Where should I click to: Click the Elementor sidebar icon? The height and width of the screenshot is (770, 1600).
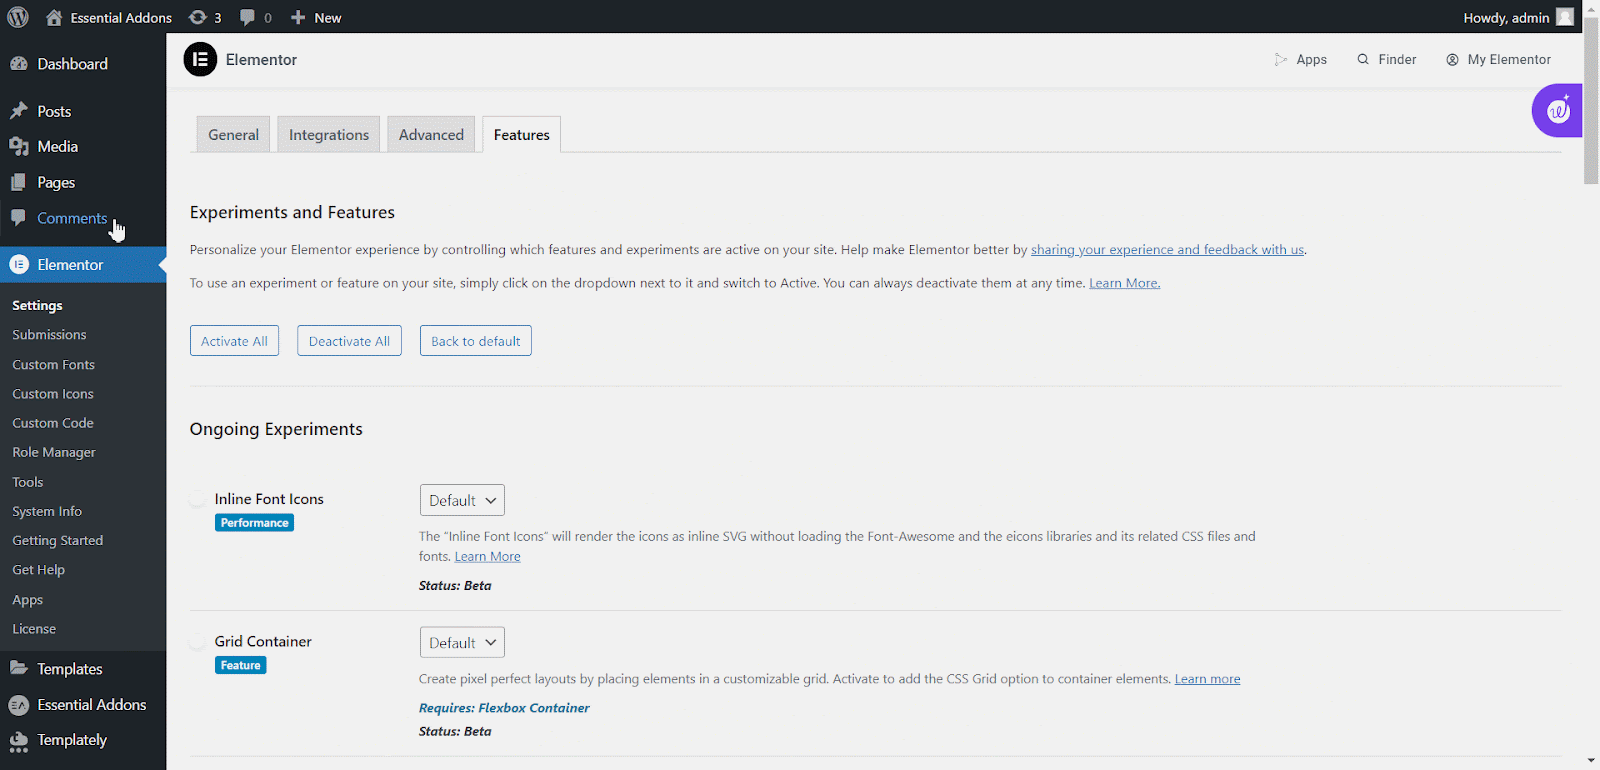[x=19, y=265]
